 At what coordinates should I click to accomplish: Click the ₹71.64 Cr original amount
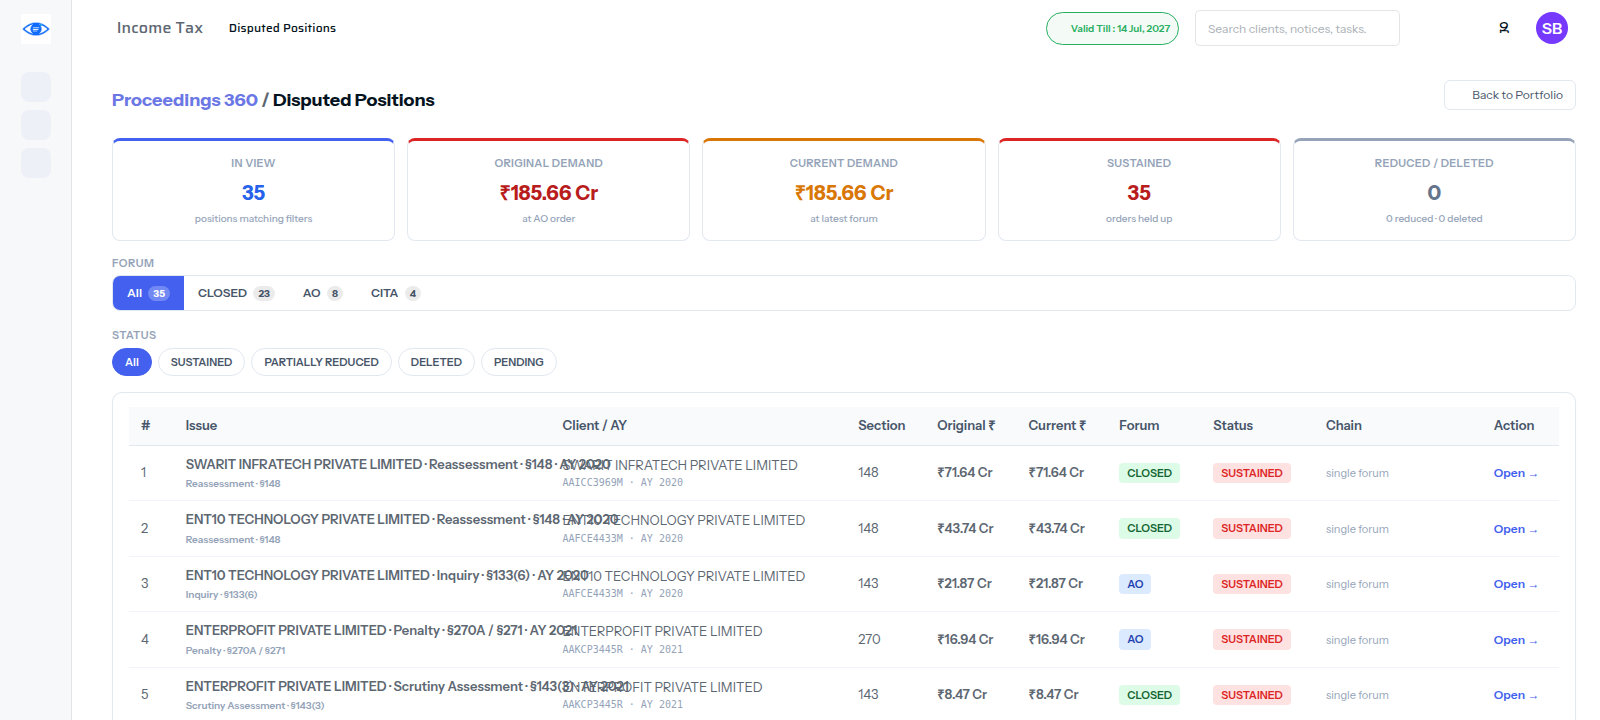coord(964,472)
